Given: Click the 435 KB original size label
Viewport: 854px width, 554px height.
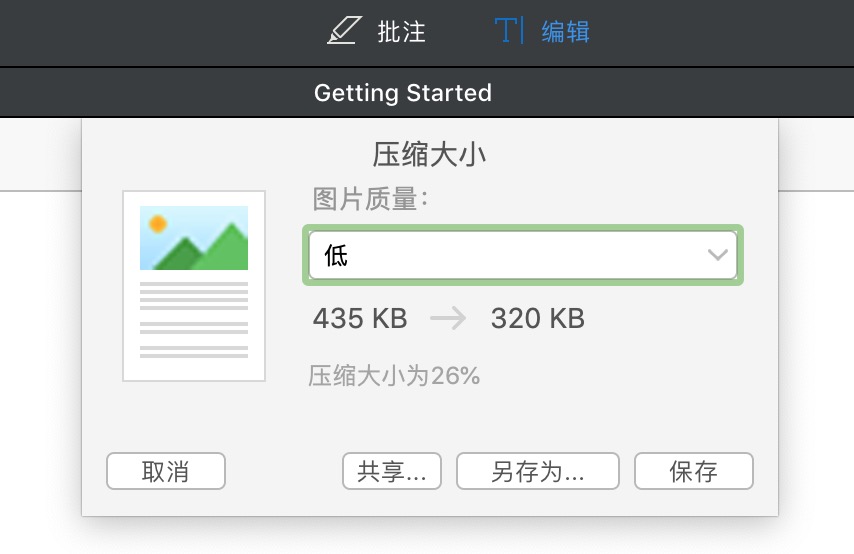Looking at the screenshot, I should click(x=360, y=318).
